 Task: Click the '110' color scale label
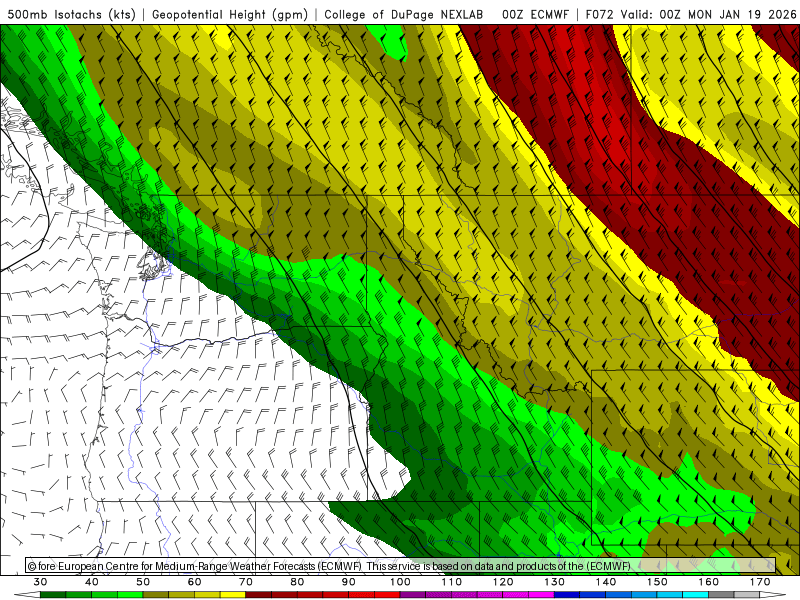[452, 582]
